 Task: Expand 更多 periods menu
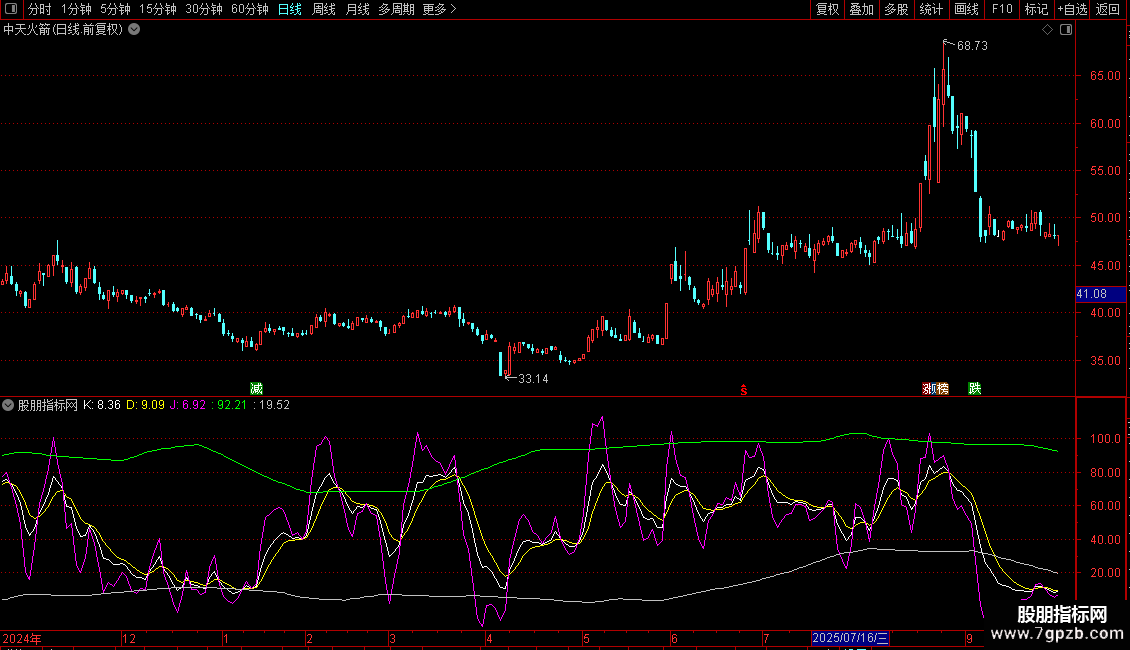(439, 9)
